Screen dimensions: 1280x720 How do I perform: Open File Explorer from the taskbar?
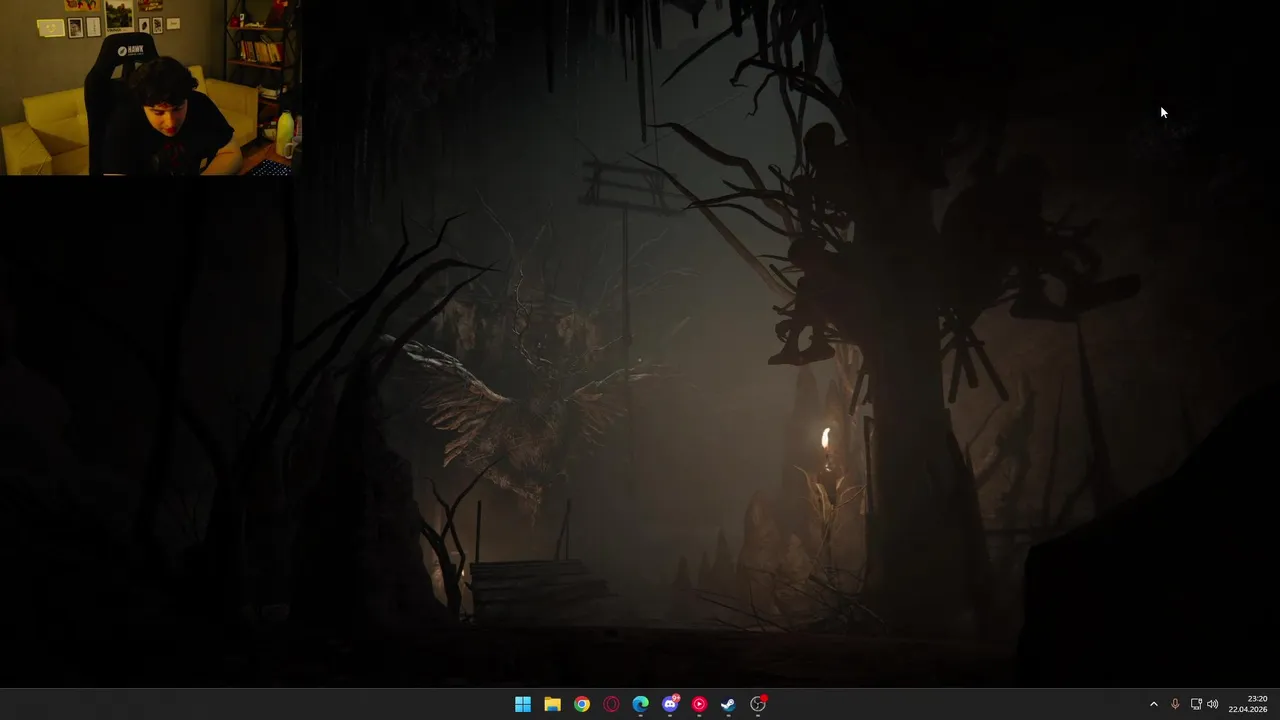coord(552,704)
